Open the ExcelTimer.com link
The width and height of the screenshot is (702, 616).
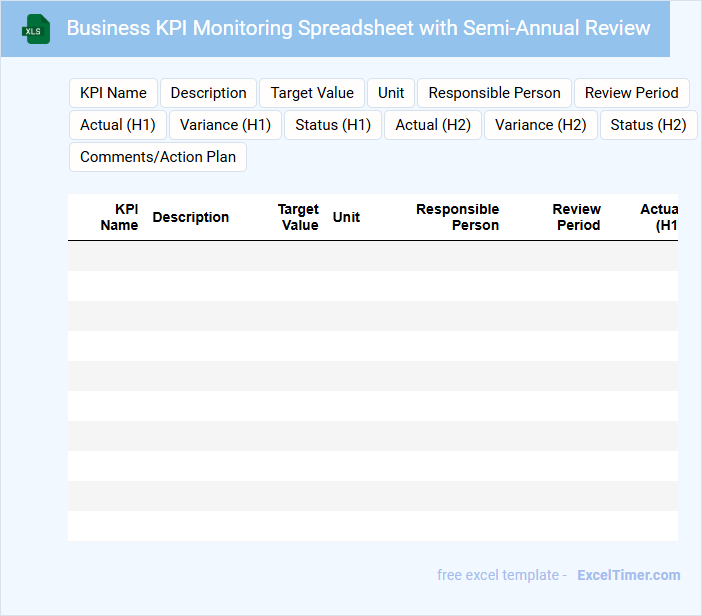tap(629, 575)
